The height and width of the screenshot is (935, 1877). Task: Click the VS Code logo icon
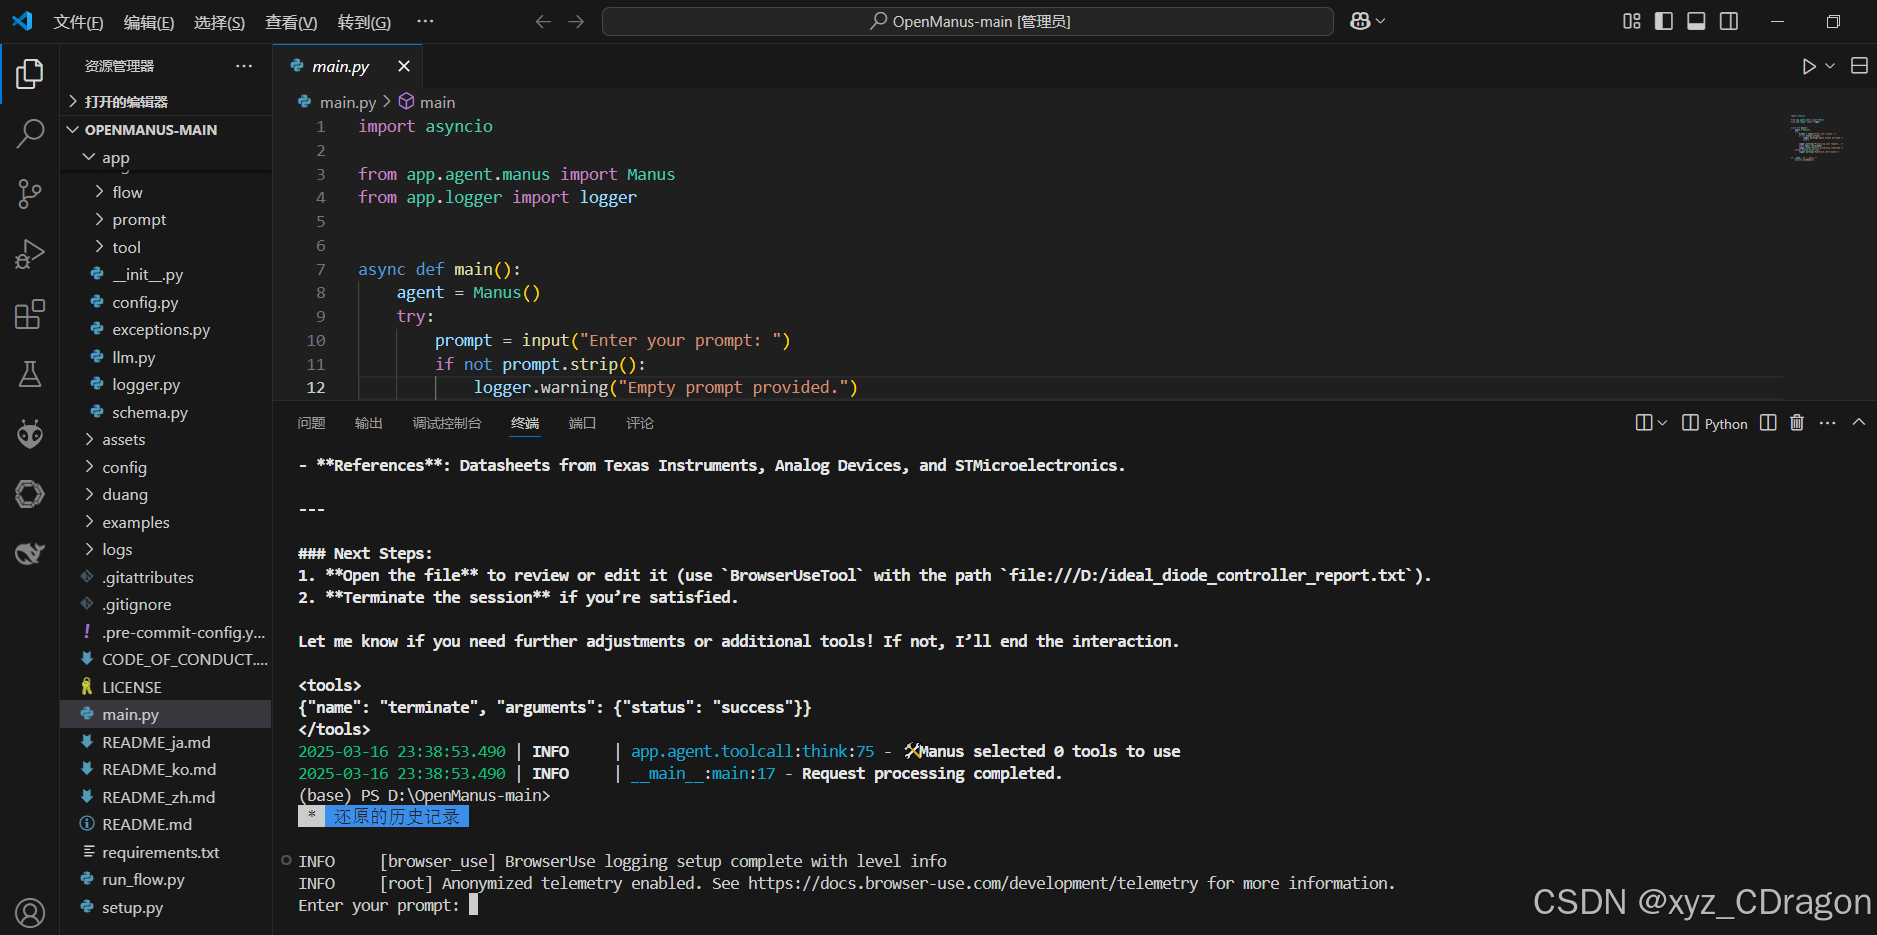tap(22, 21)
